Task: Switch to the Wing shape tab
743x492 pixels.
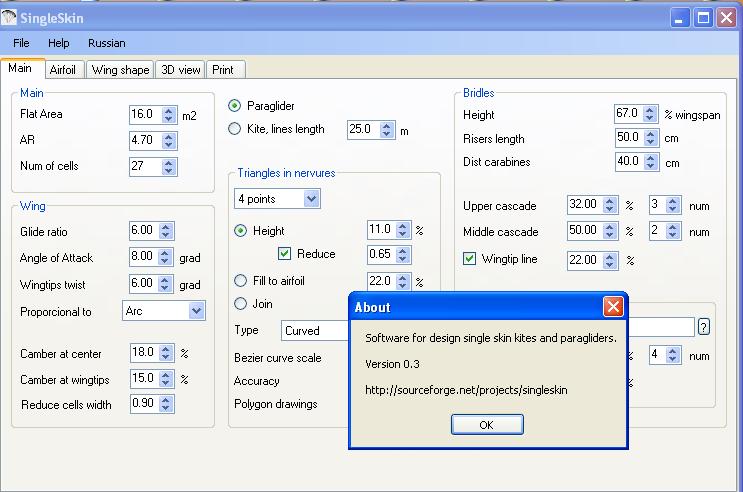Action: click(x=120, y=70)
